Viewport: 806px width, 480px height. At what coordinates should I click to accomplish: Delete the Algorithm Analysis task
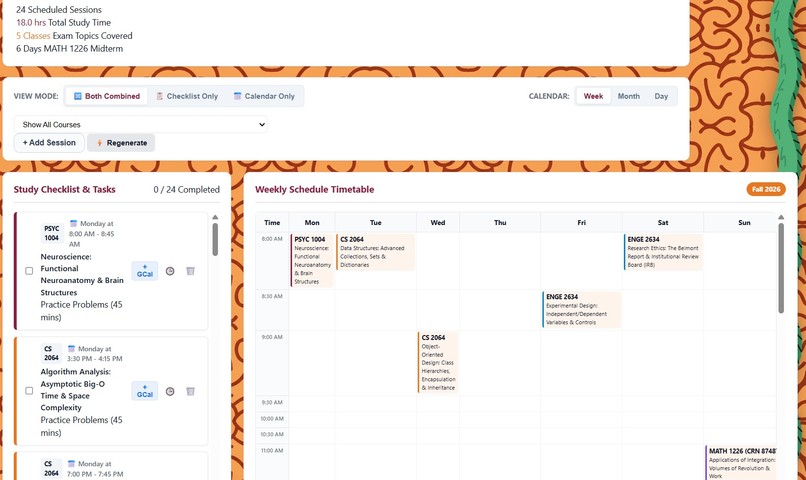[x=190, y=392]
